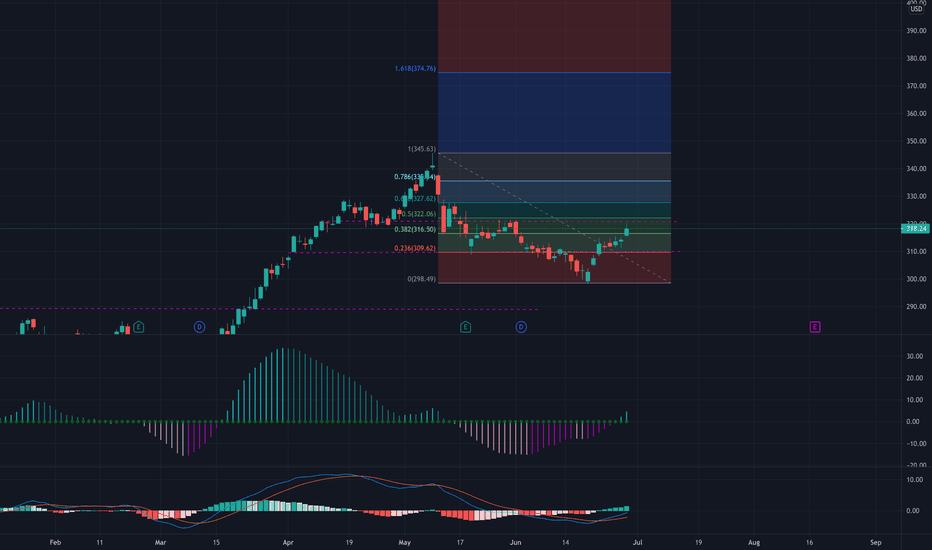Screen dimensions: 932x550
Task: Click the USD currency label on price axis
Action: (x=916, y=9)
